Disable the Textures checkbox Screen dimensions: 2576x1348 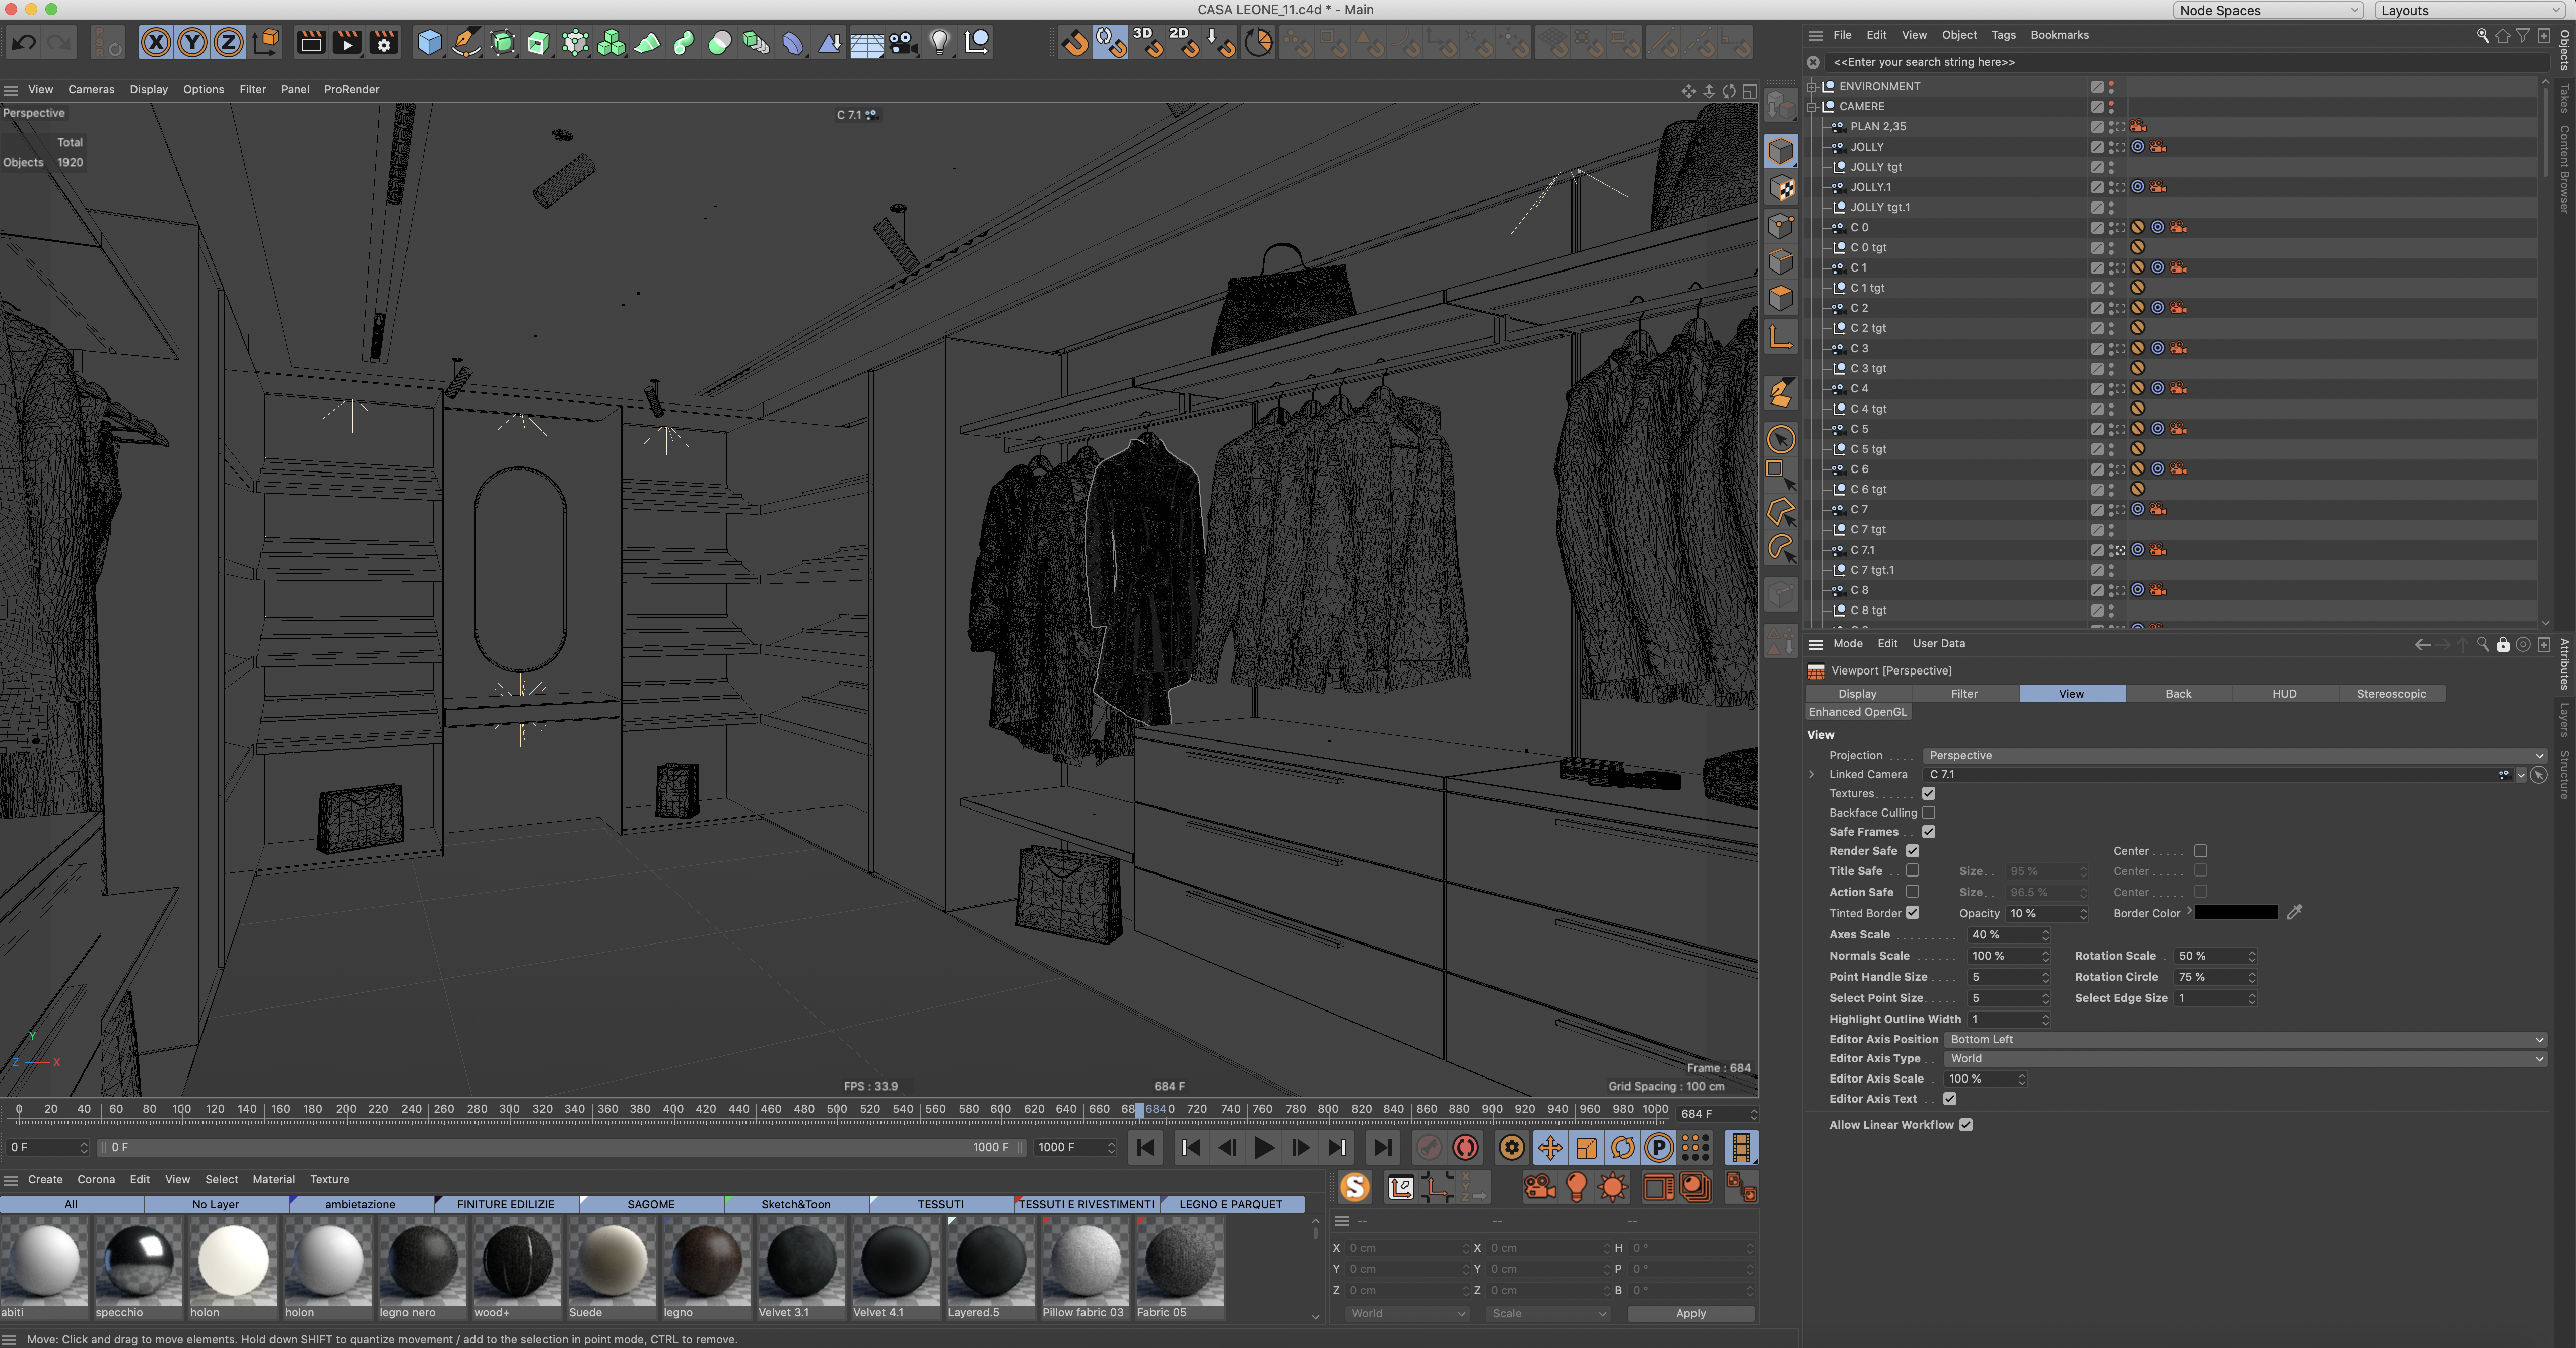pyautogui.click(x=1929, y=794)
